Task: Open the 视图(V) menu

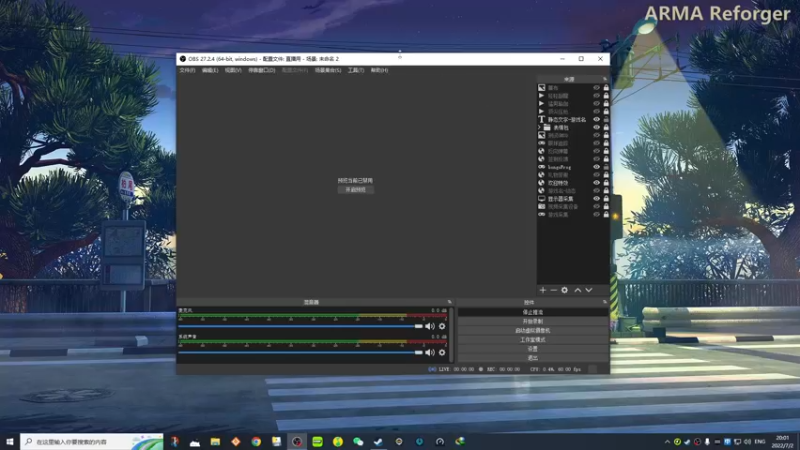Action: 233,70
